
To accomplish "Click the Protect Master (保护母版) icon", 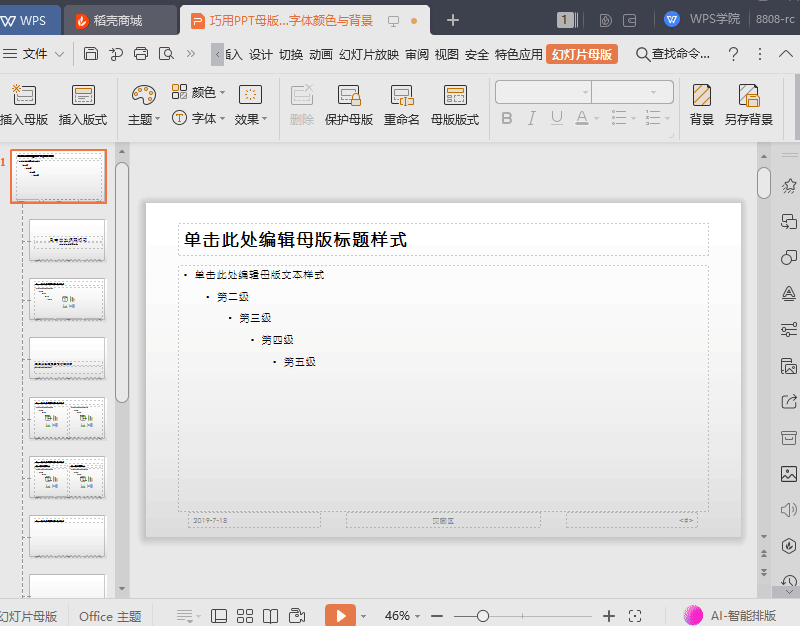I will coord(349,106).
